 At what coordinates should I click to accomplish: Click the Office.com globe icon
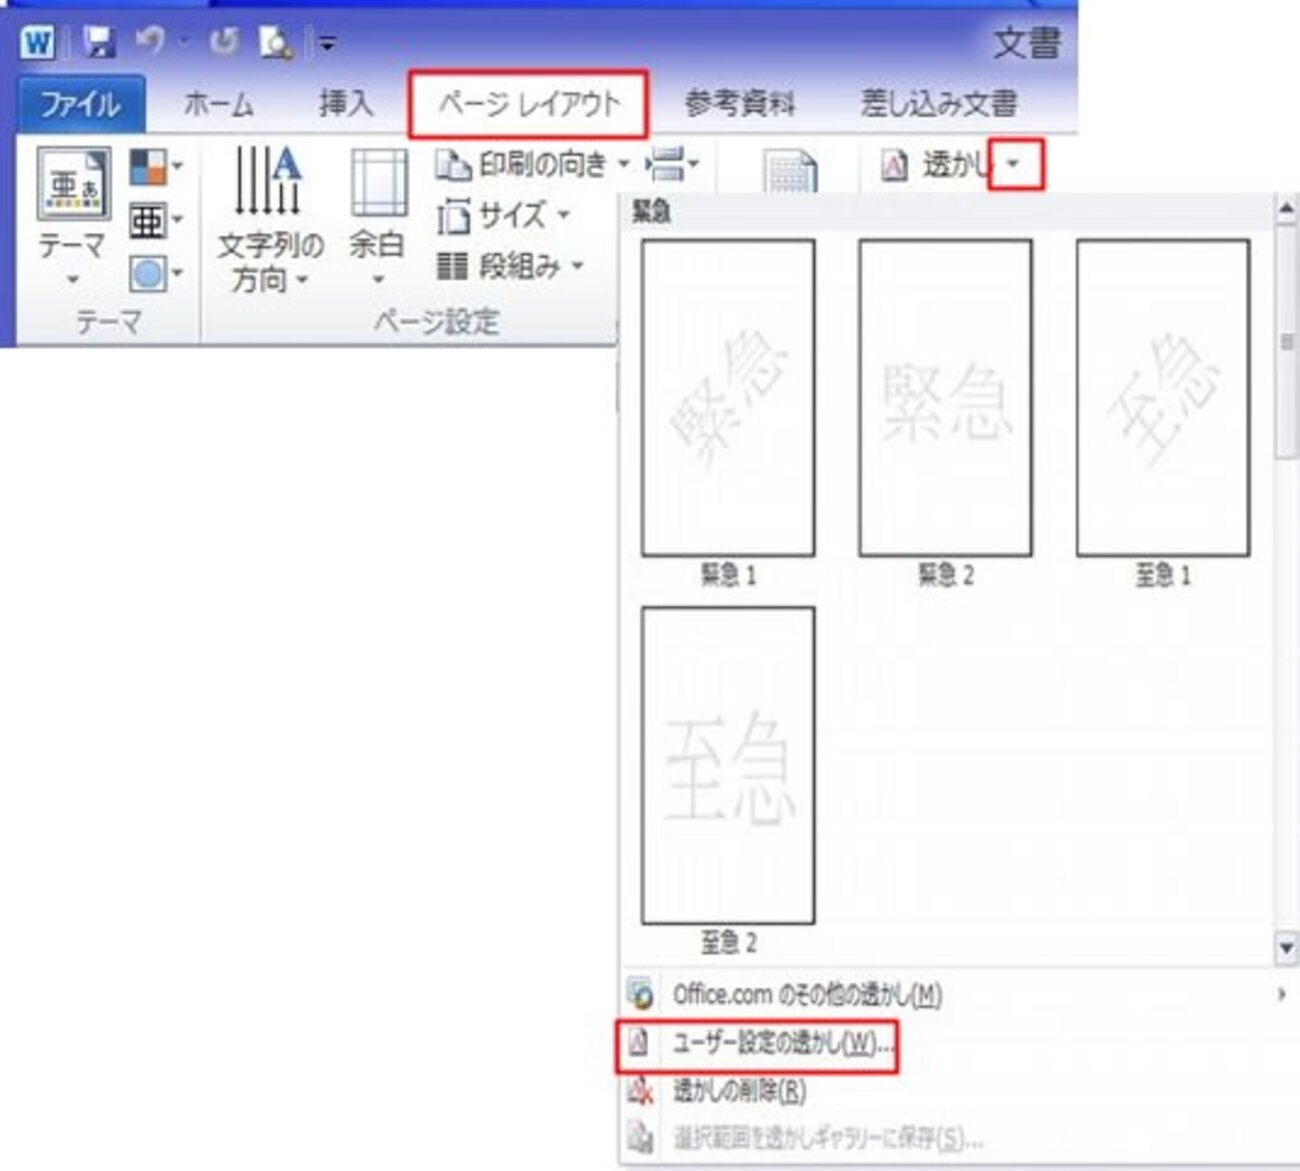[641, 994]
